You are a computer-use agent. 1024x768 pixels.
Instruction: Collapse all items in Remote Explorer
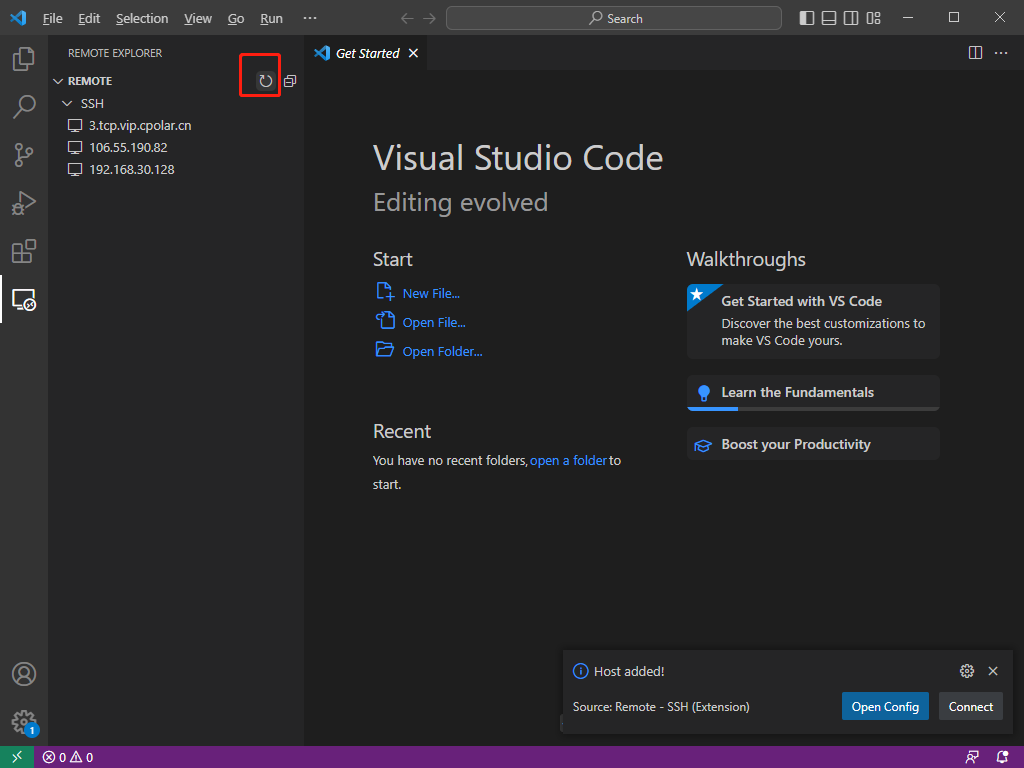coord(290,81)
